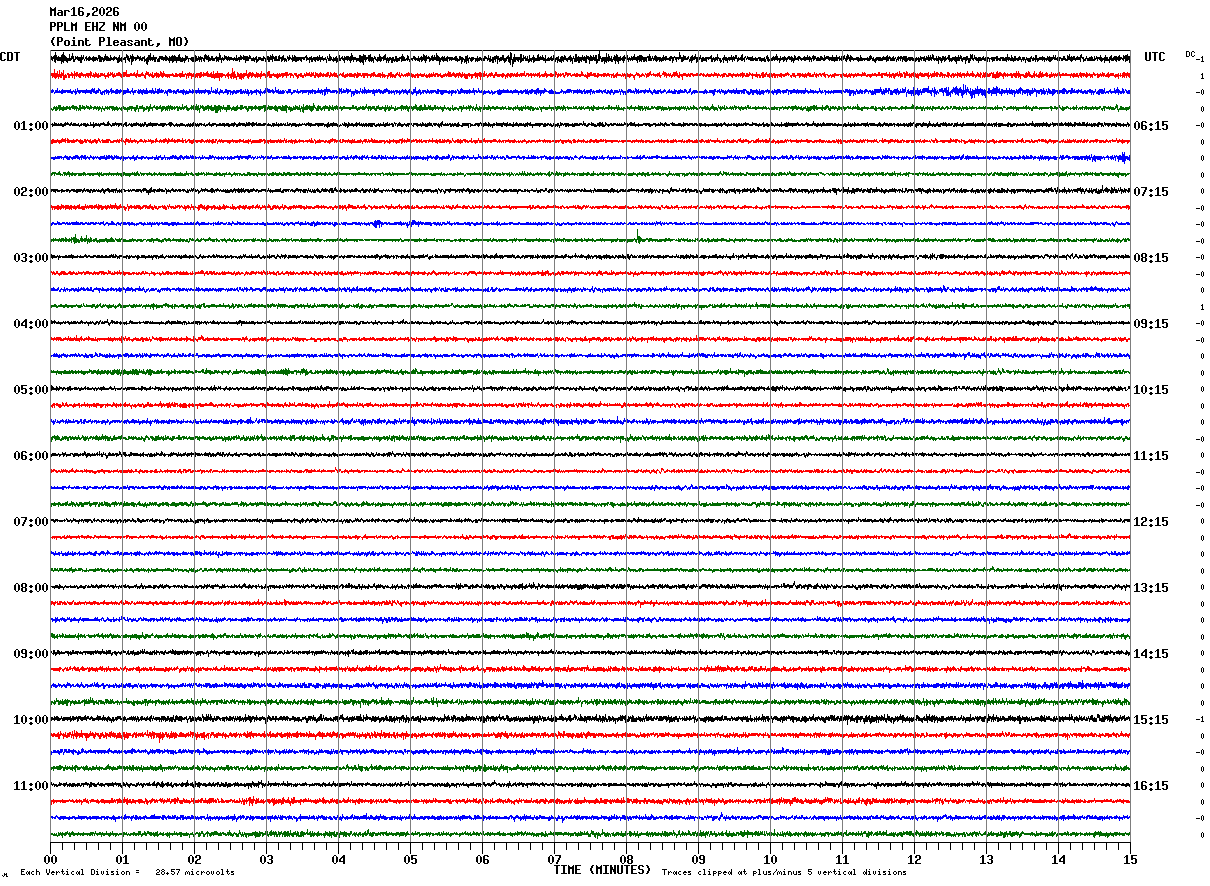Click the green spike near minute 8

pyautogui.click(x=638, y=237)
